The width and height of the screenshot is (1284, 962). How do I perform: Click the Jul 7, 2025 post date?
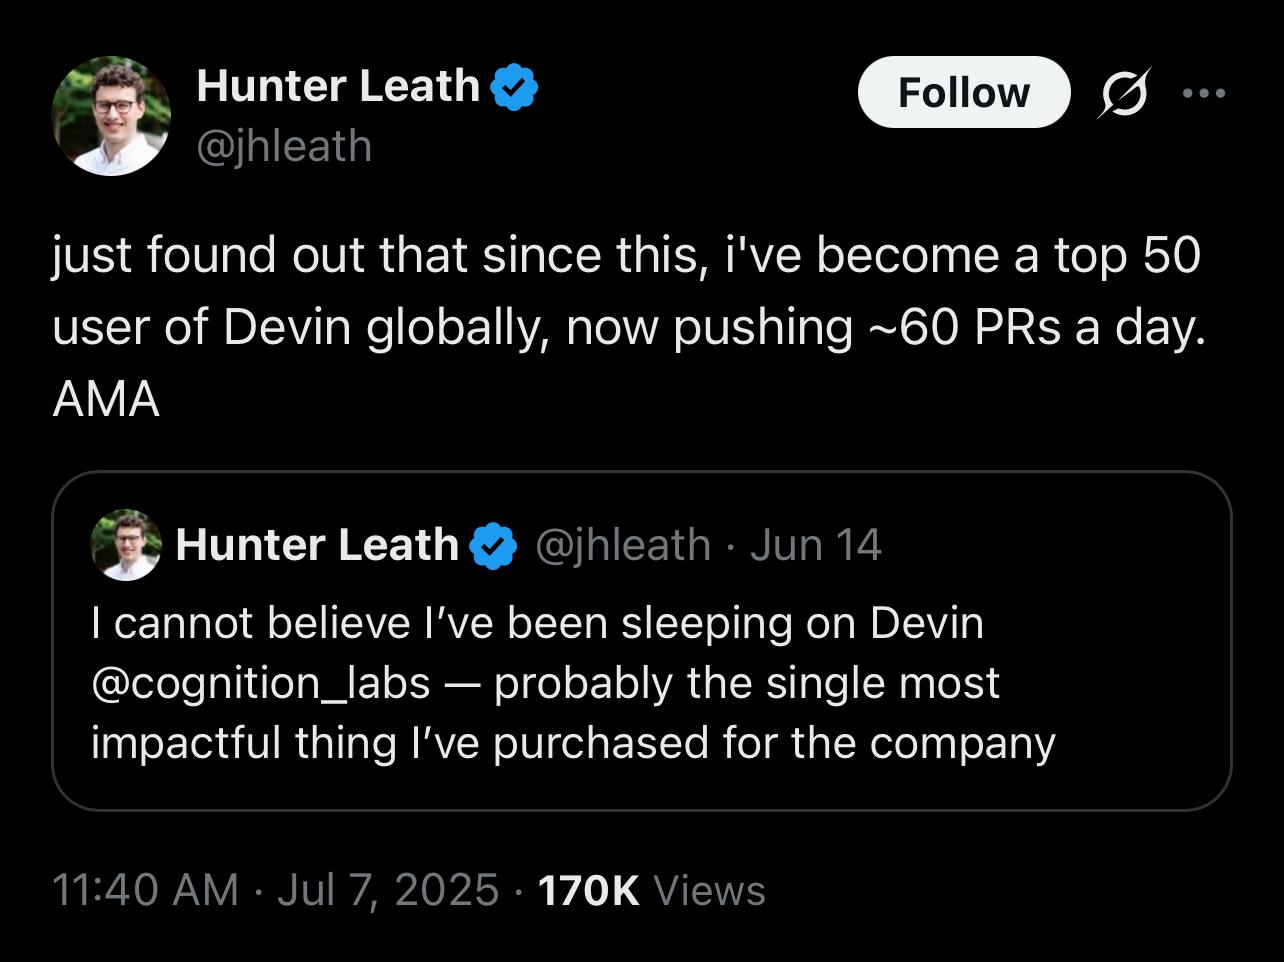coord(388,889)
